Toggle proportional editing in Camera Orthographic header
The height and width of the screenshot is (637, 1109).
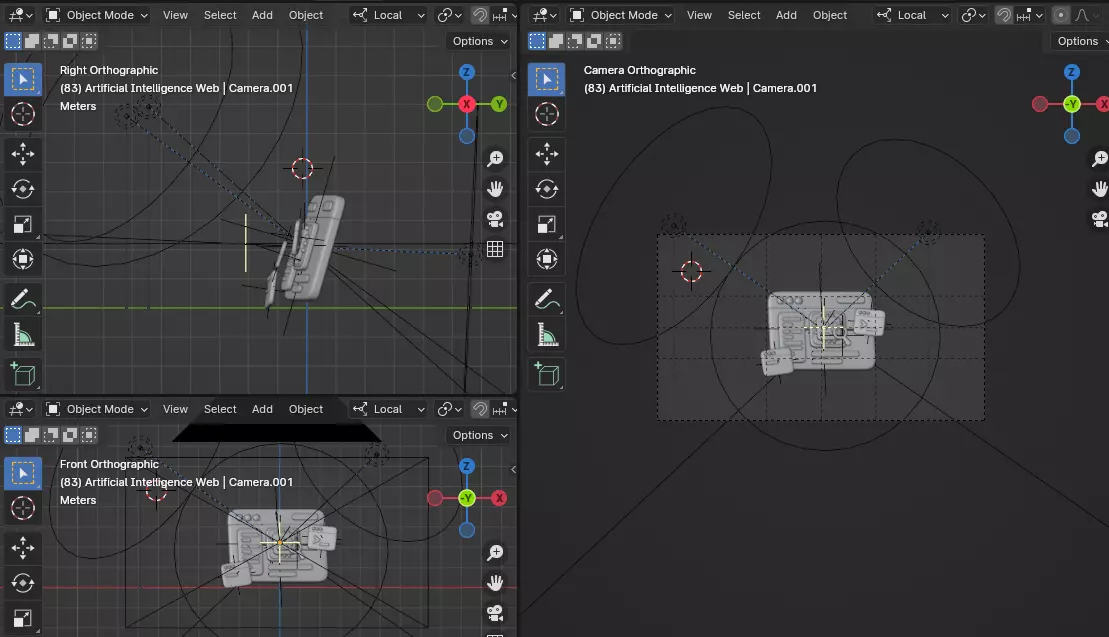[1061, 15]
